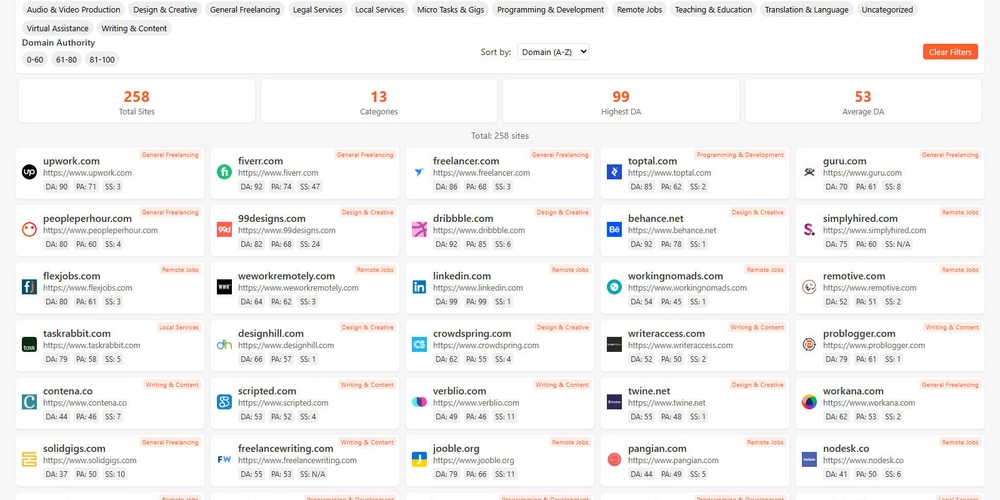
Task: Click the Local Services tag on taskrabbit.com
Action: coord(179,327)
